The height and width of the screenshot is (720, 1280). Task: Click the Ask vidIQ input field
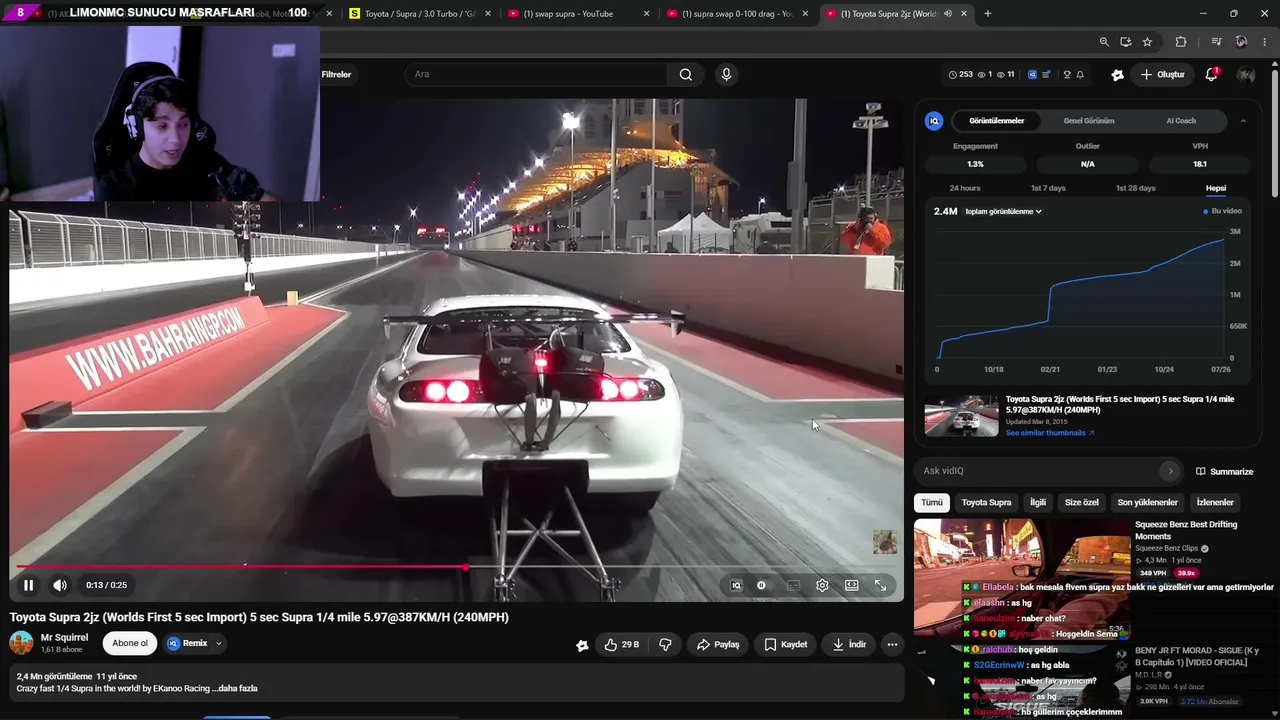coord(1037,471)
